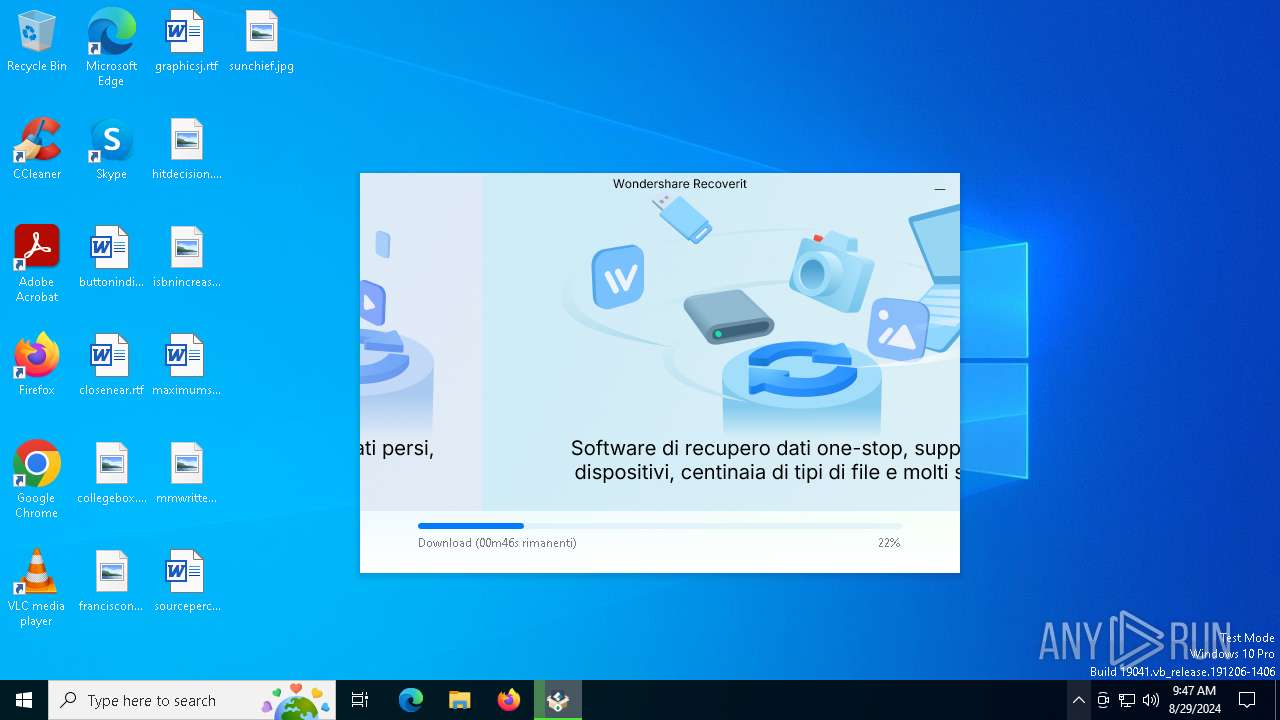Screen dimensions: 1280x720
Task: Click the Download time remaining text
Action: 497,543
